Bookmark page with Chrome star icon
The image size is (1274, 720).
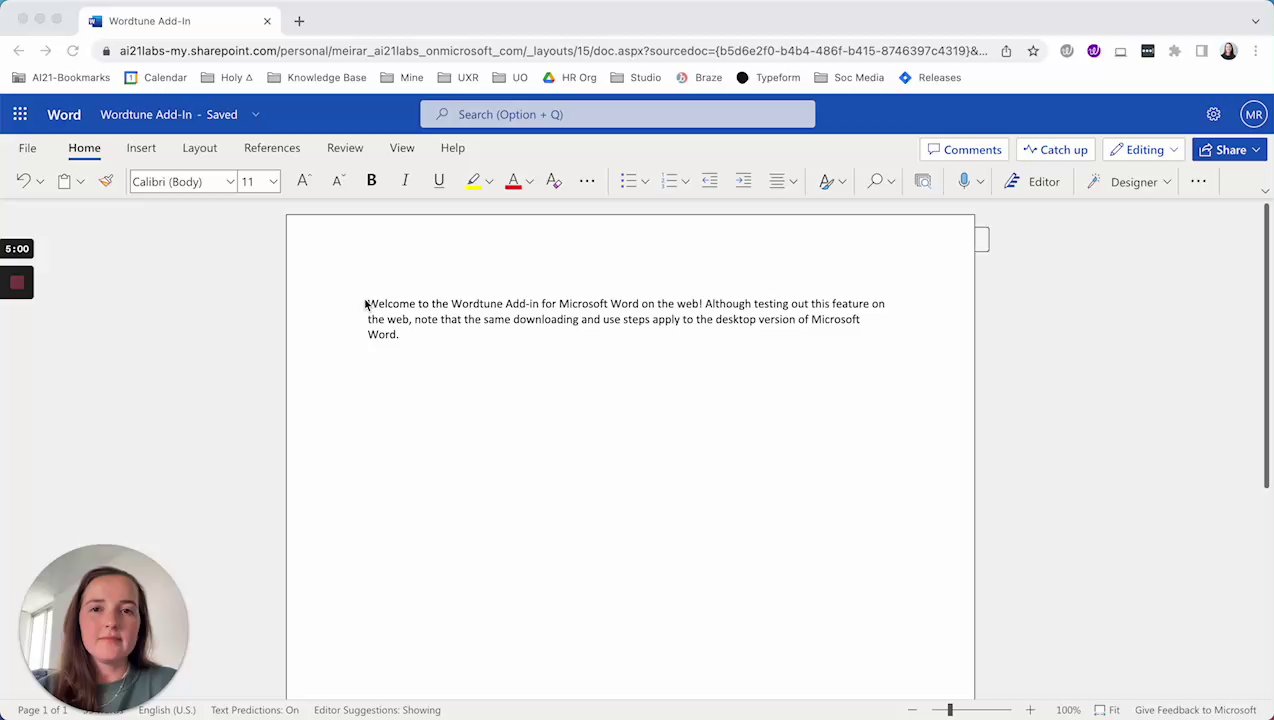point(1033,51)
